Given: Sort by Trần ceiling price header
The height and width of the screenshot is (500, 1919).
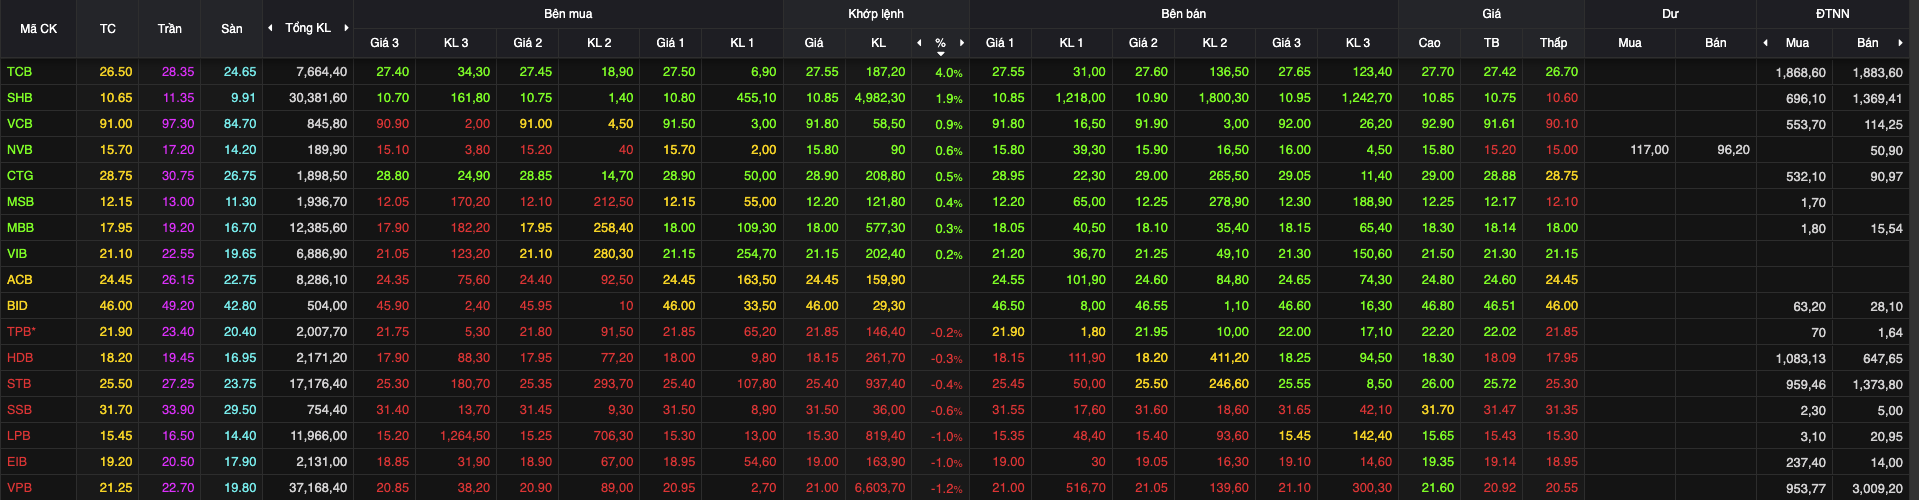Looking at the screenshot, I should tap(170, 29).
